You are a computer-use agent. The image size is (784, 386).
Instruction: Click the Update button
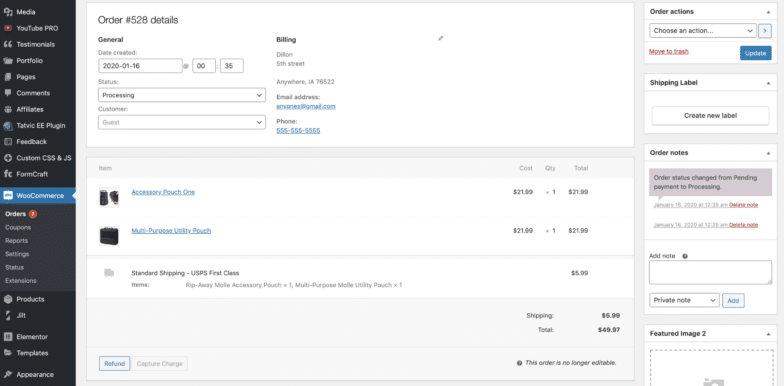pyautogui.click(x=756, y=53)
